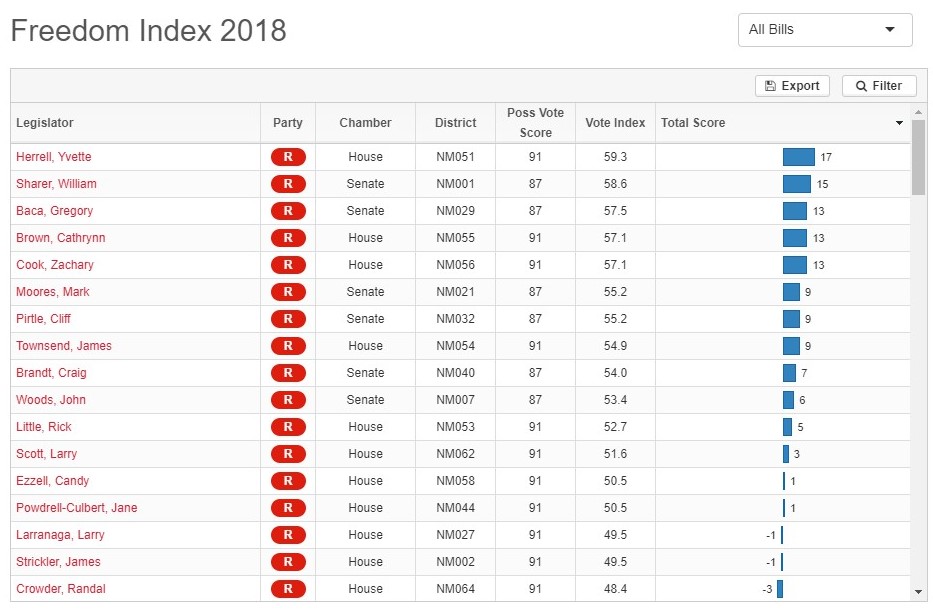The width and height of the screenshot is (933, 613).
Task: Sort by Legislator column header
Action: [45, 123]
